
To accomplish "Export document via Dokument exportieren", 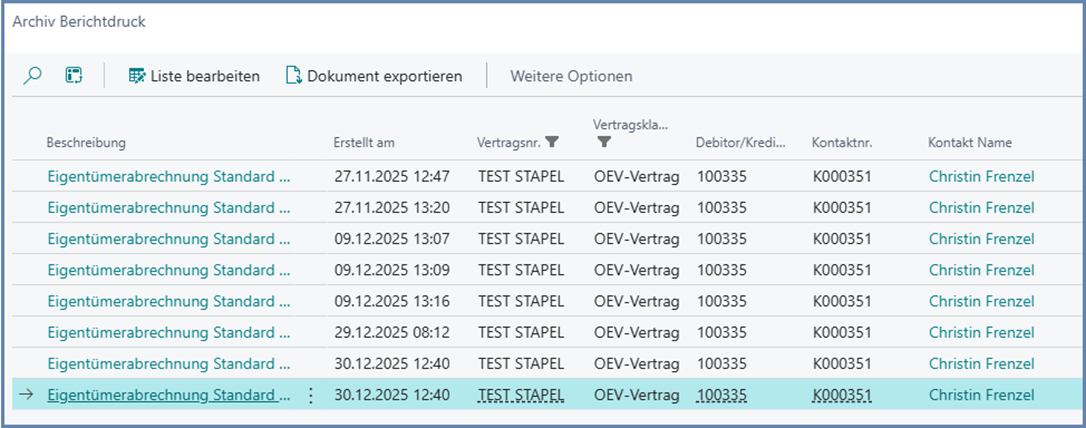I will click(384, 76).
